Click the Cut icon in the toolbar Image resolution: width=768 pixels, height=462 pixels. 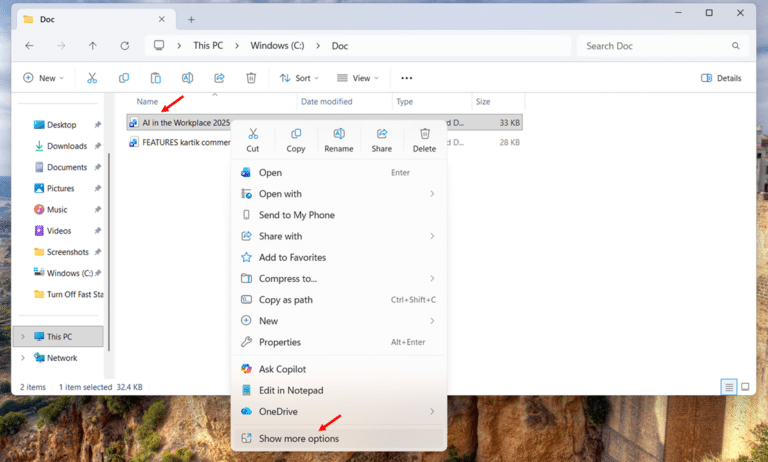point(92,78)
